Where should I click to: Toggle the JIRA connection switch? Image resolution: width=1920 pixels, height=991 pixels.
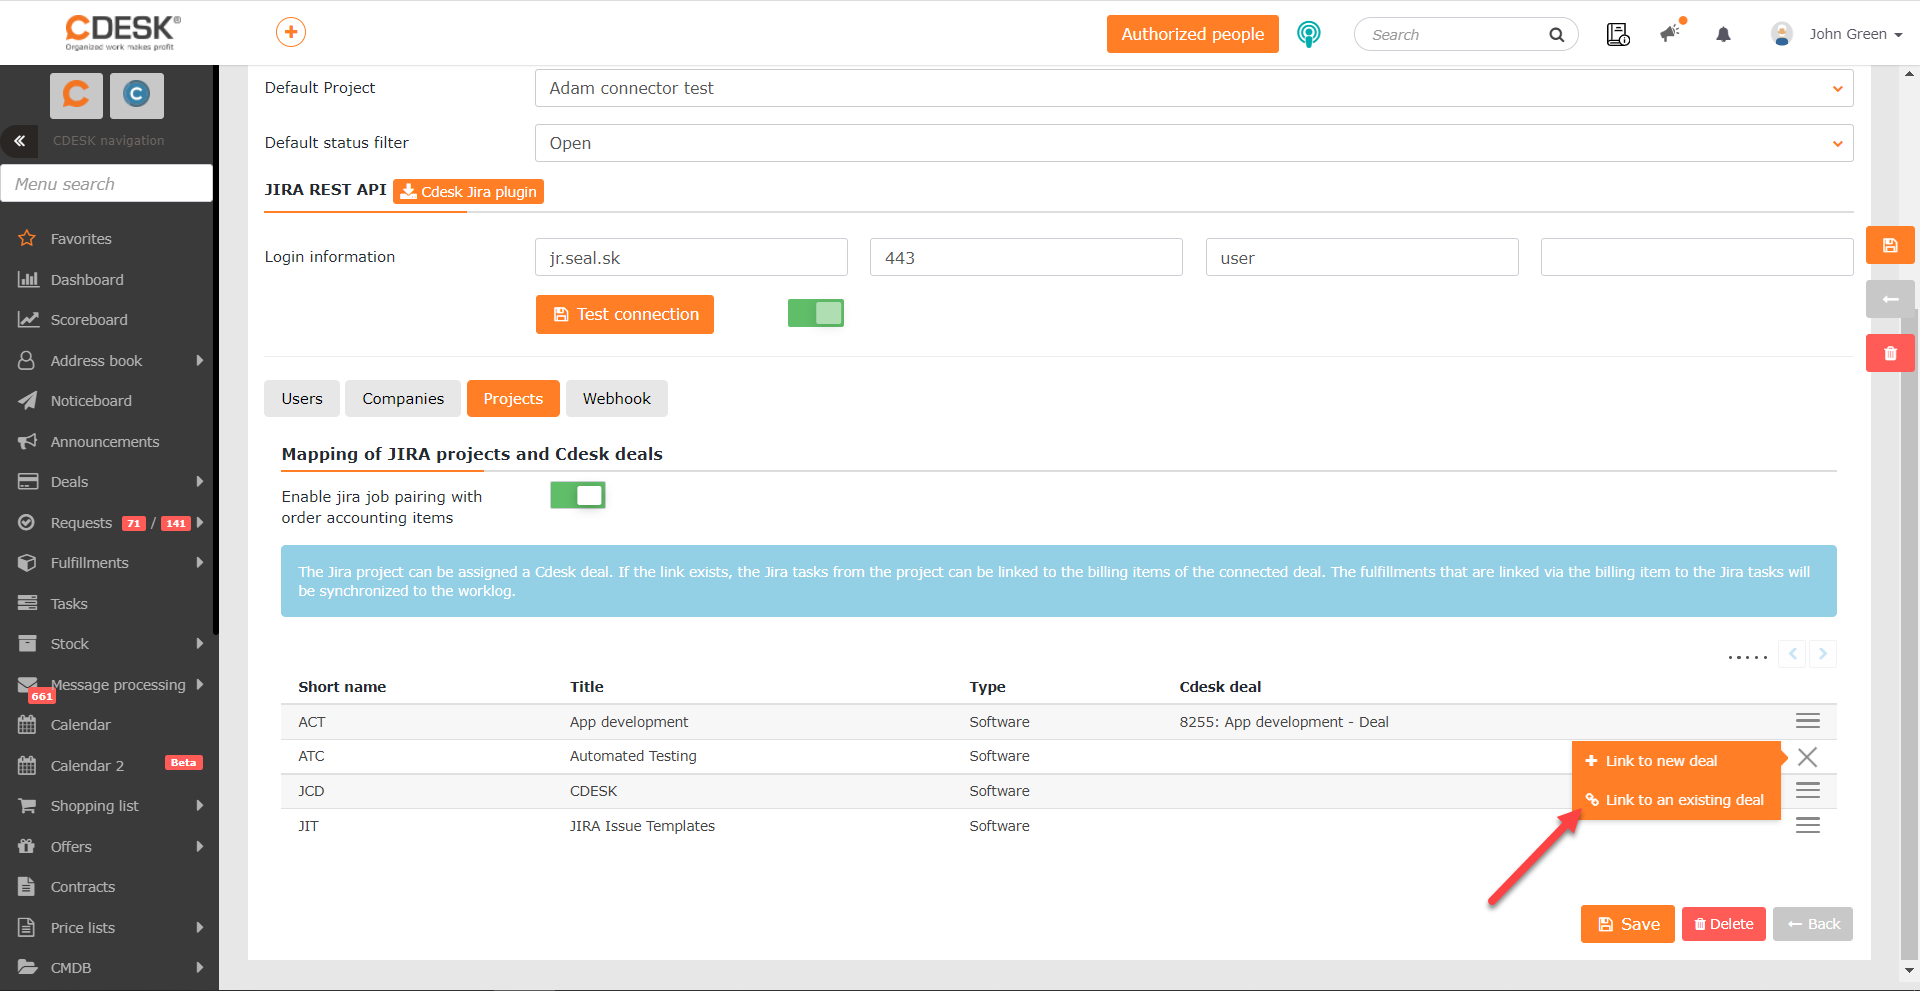pyautogui.click(x=816, y=313)
